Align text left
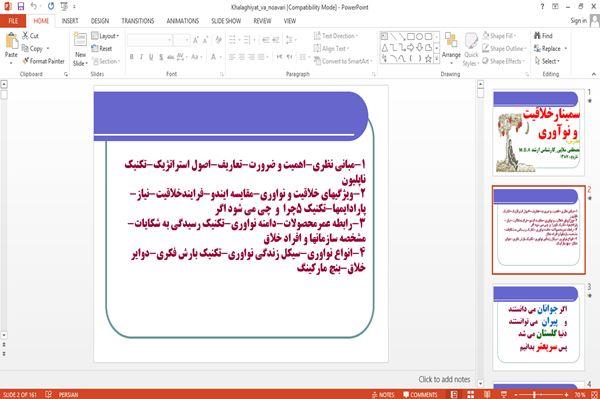The image size is (600, 399). (232, 57)
